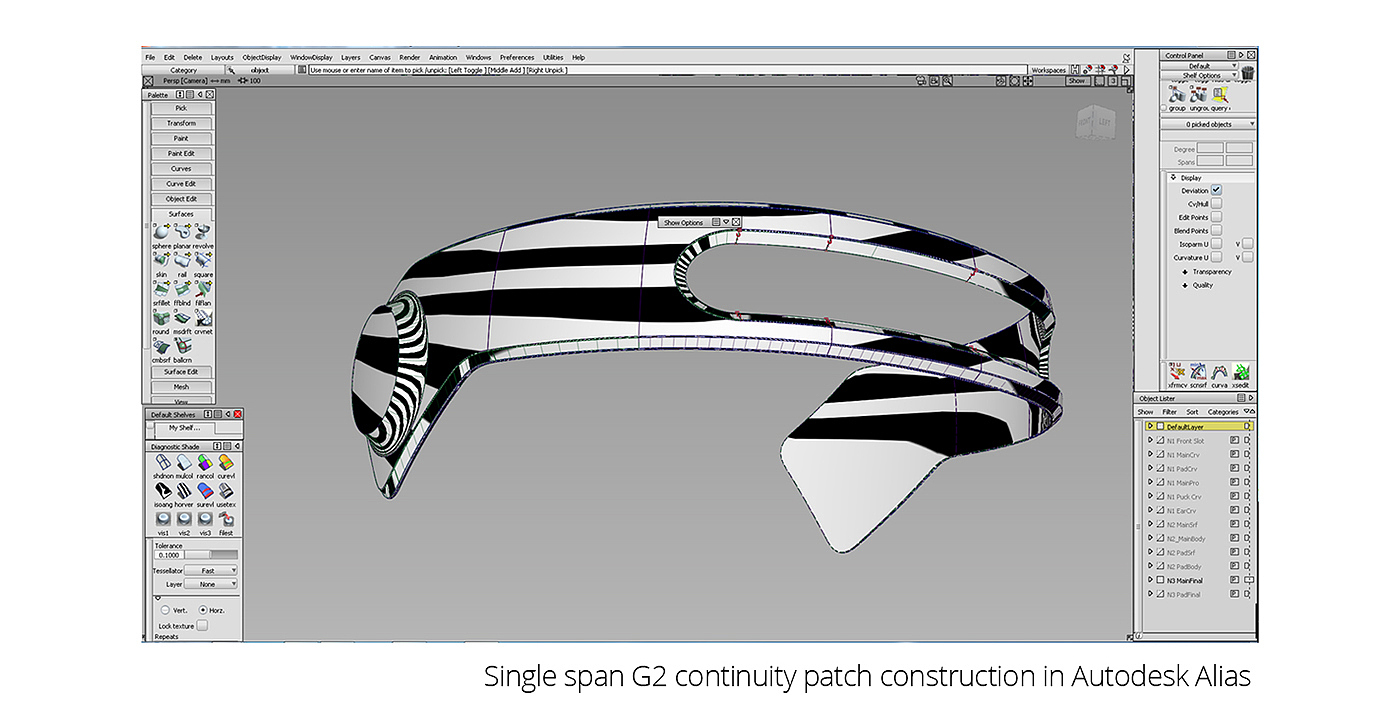Apply the horver zebra stripe shading
Screen dimensions: 1400x716
(x=184, y=491)
